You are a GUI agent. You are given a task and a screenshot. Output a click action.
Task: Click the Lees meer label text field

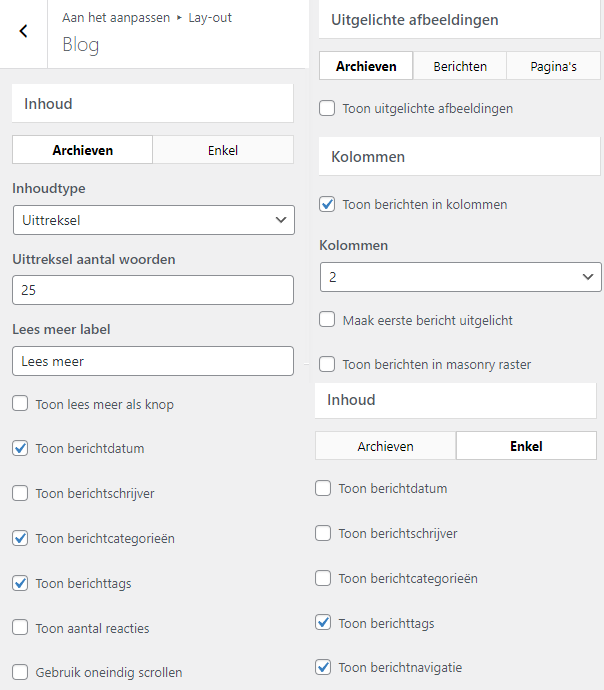click(x=153, y=361)
